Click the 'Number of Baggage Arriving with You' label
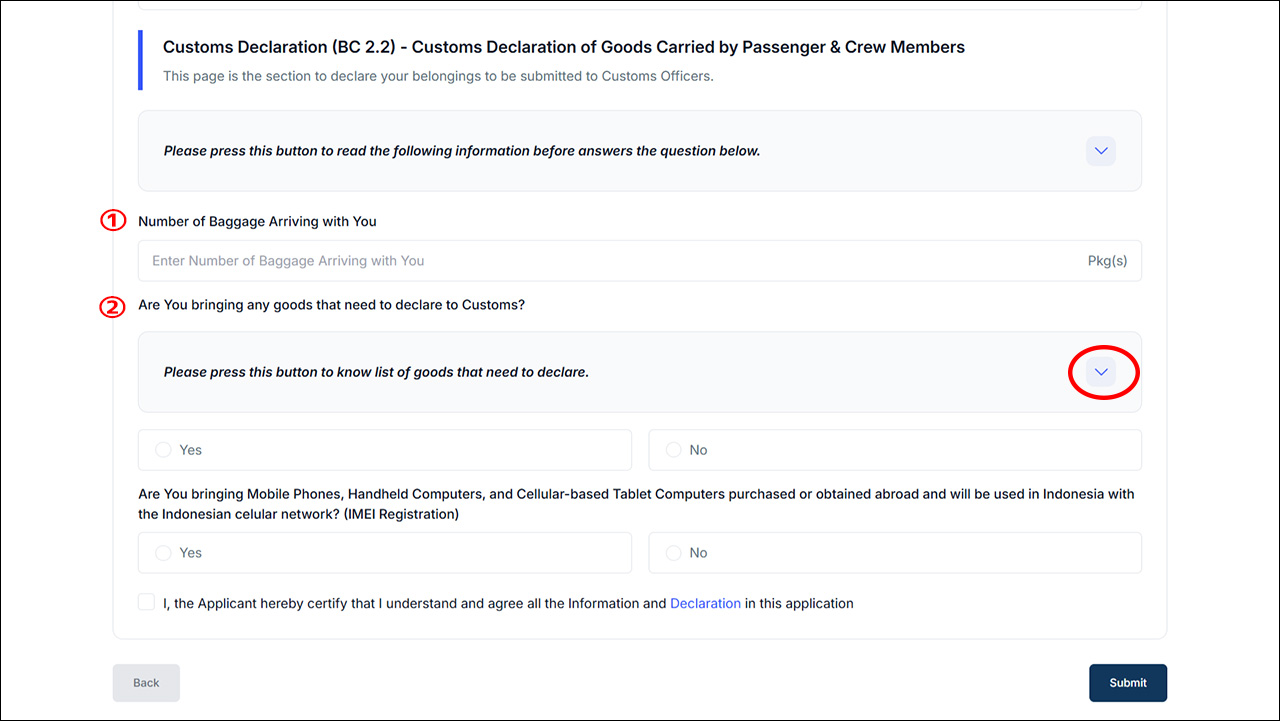The height and width of the screenshot is (721, 1280). pyautogui.click(x=257, y=222)
